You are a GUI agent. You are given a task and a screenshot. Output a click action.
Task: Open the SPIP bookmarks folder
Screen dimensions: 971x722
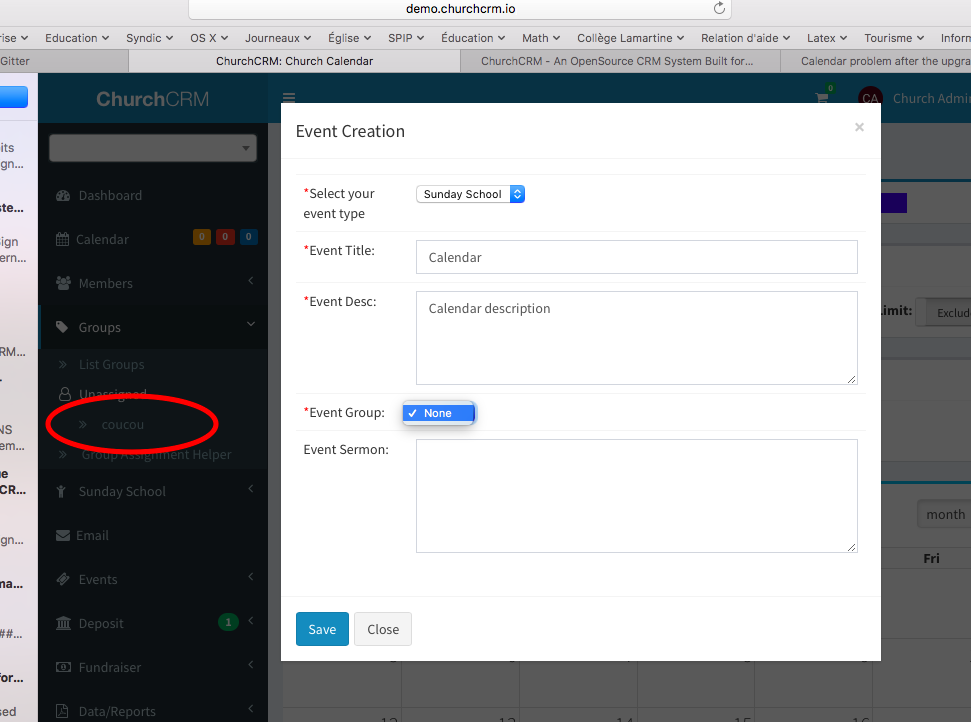click(x=406, y=38)
